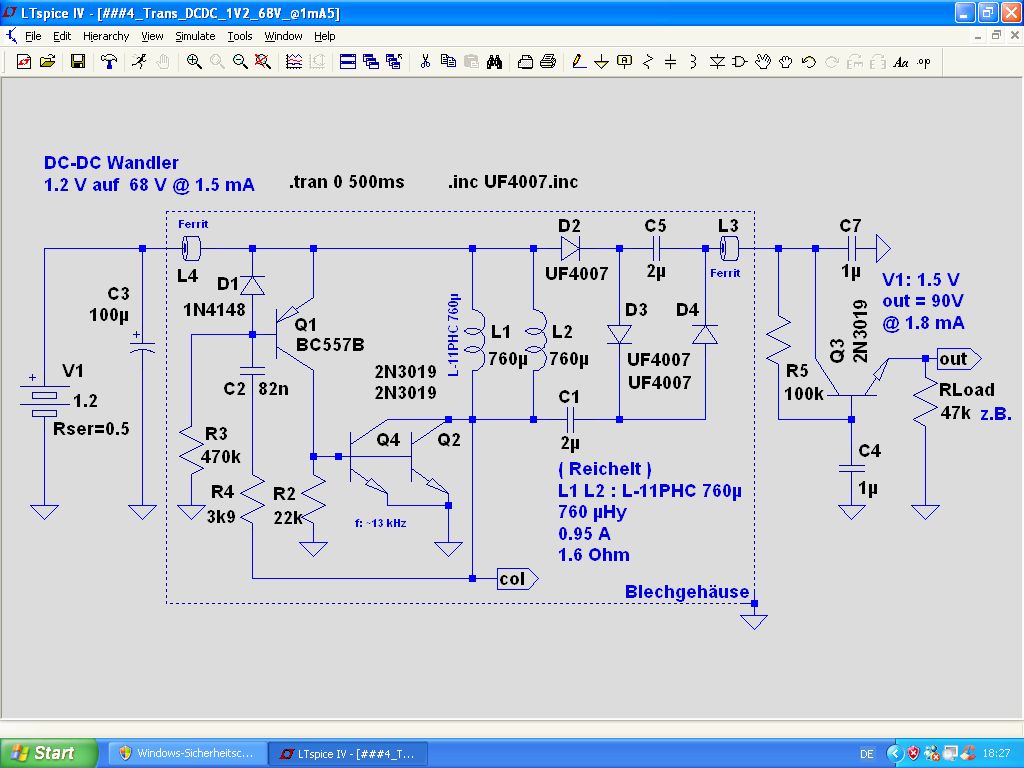Place a ground symbol using toolbar
The height and width of the screenshot is (768, 1024).
(602, 62)
